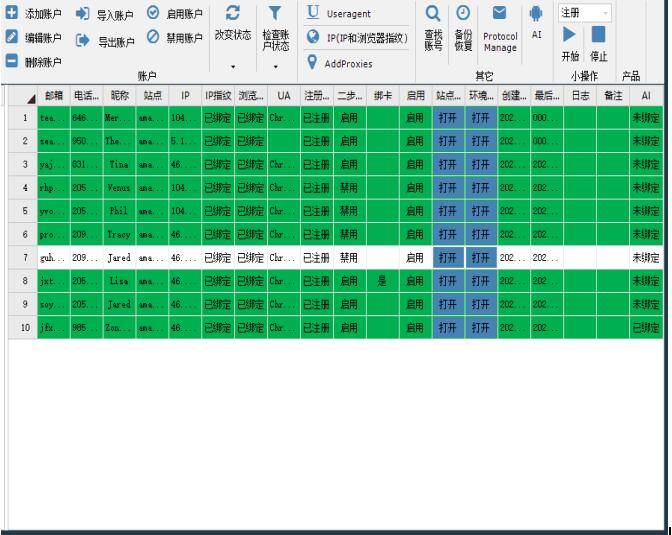Screen dimensions: 672x535
Task: Click the 产品 ribbon group label
Action: click(x=631, y=76)
